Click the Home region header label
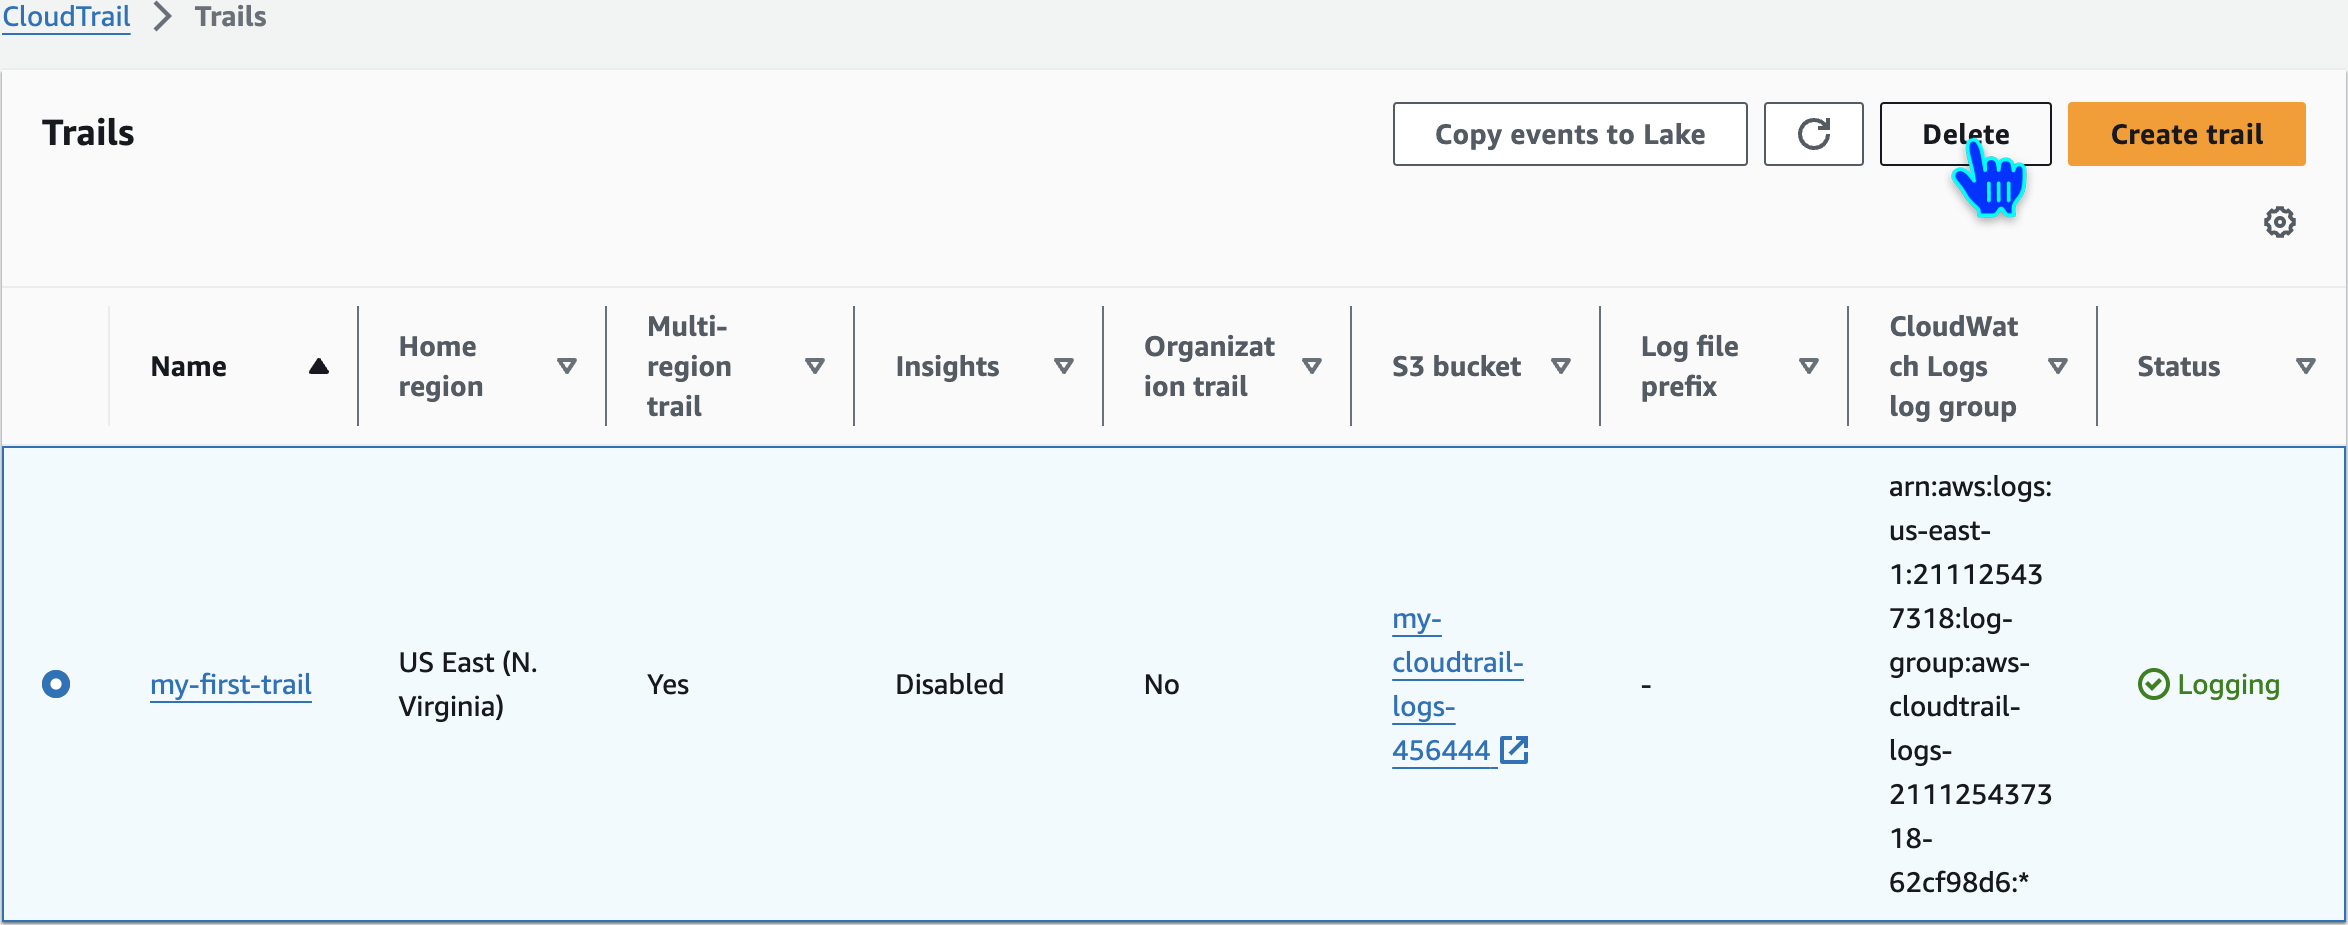Screen dimensions: 2348x925 coord(440,366)
